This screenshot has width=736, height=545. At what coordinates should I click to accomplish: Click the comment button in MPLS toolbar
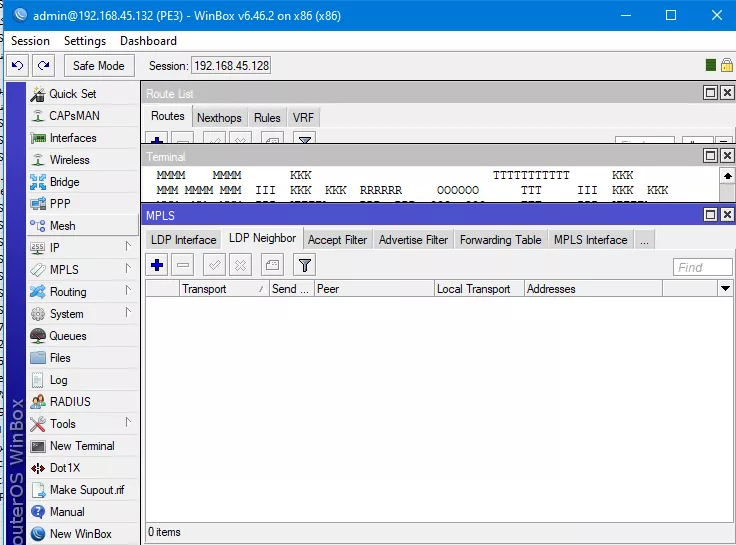click(x=272, y=265)
